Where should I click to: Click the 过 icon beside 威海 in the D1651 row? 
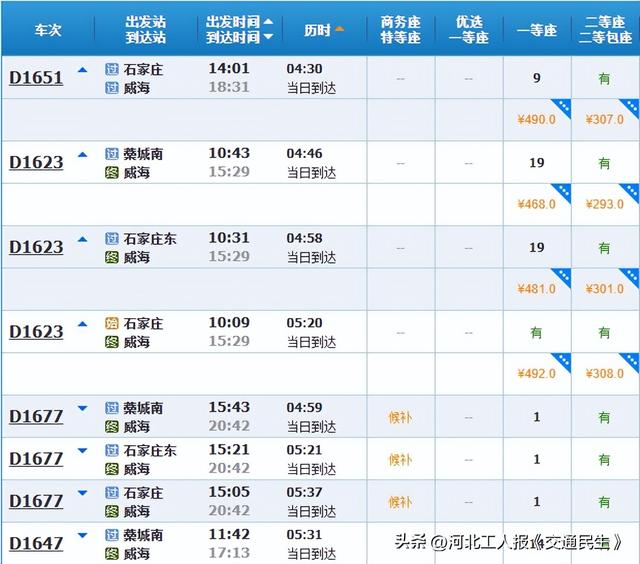(x=112, y=87)
